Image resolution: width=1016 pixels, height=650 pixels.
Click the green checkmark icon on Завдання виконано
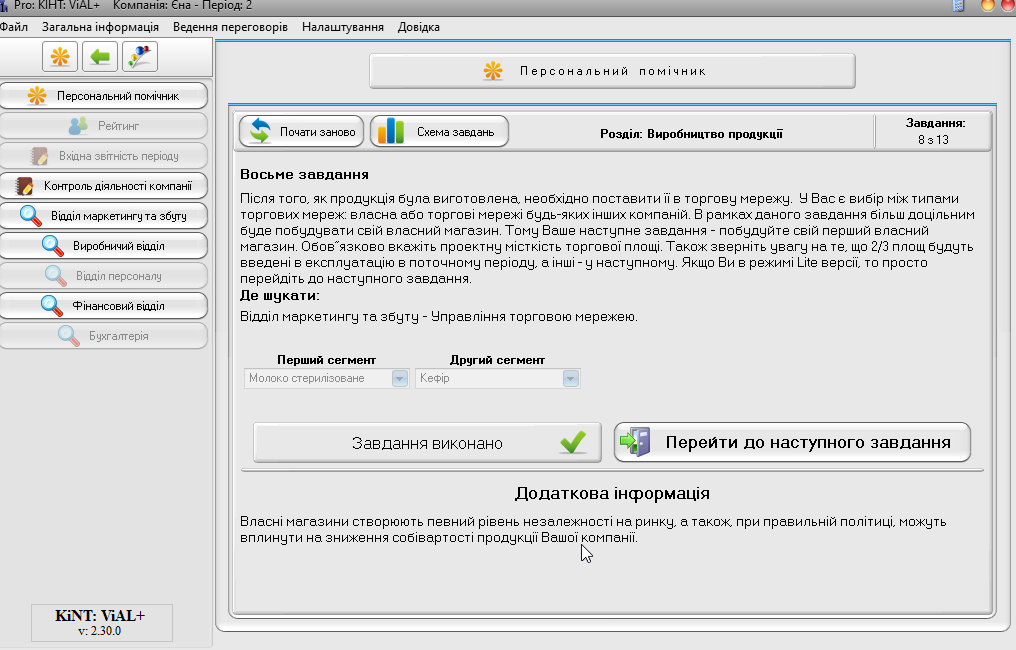coord(573,442)
